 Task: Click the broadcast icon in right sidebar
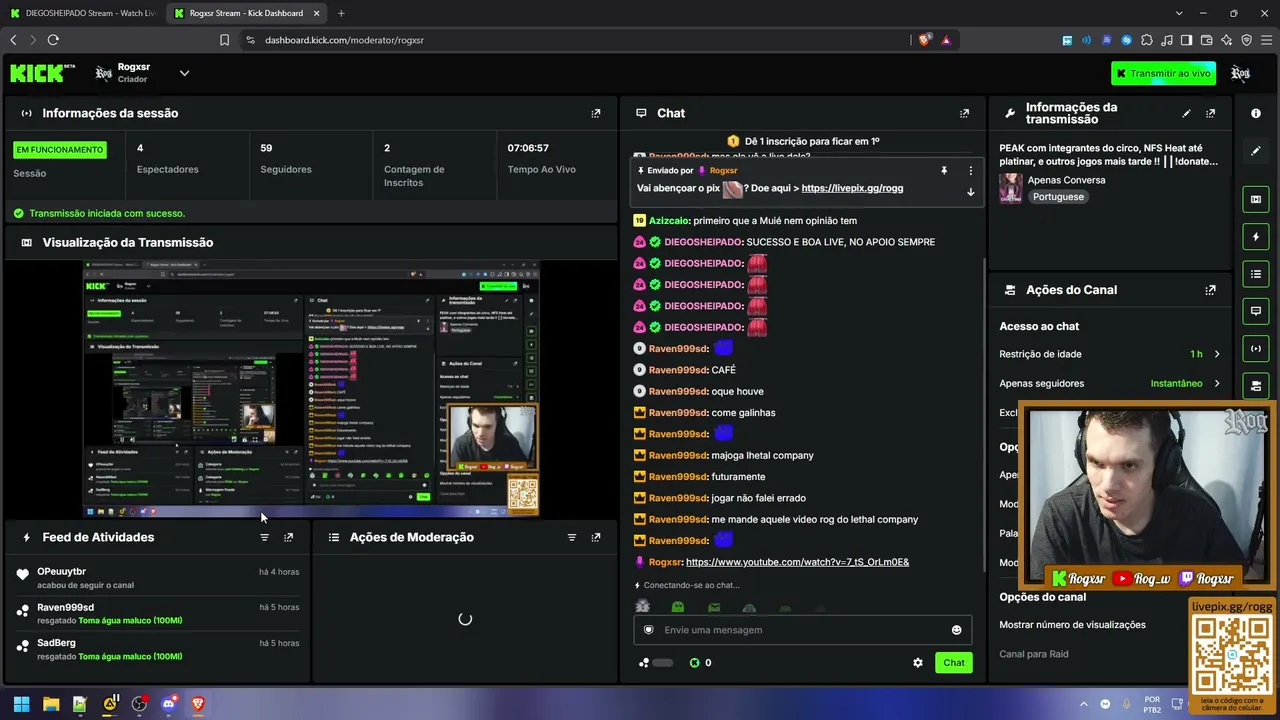tap(1256, 348)
